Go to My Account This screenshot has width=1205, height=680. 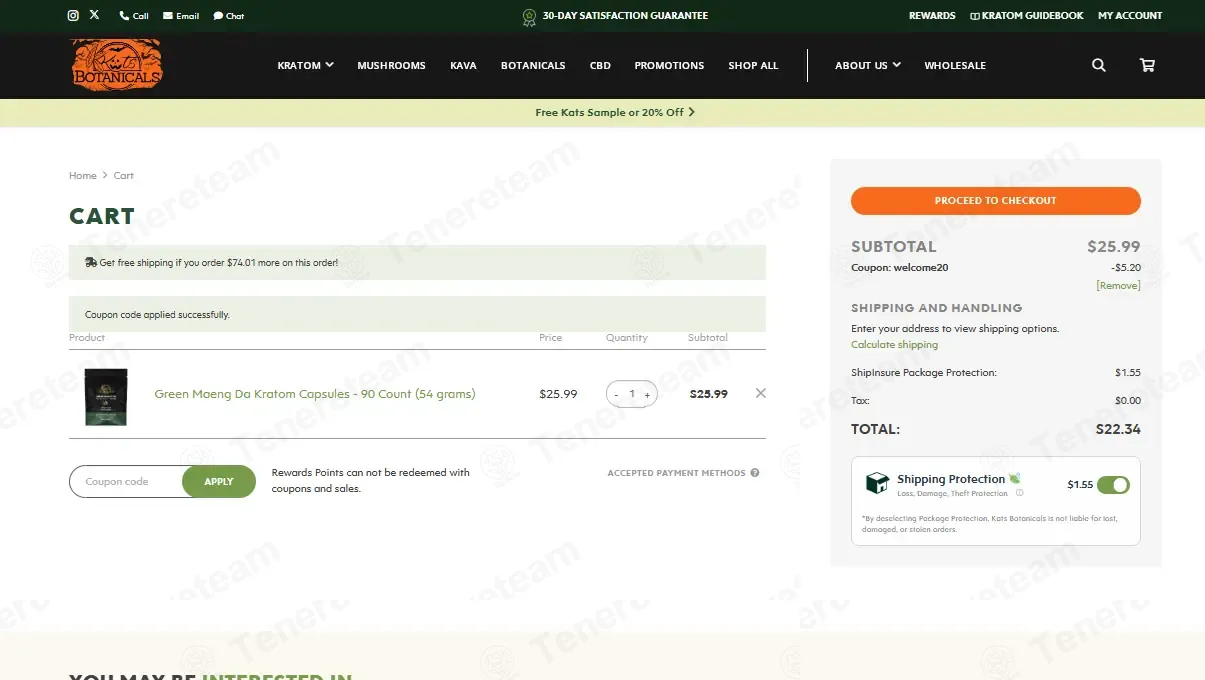coord(1130,16)
